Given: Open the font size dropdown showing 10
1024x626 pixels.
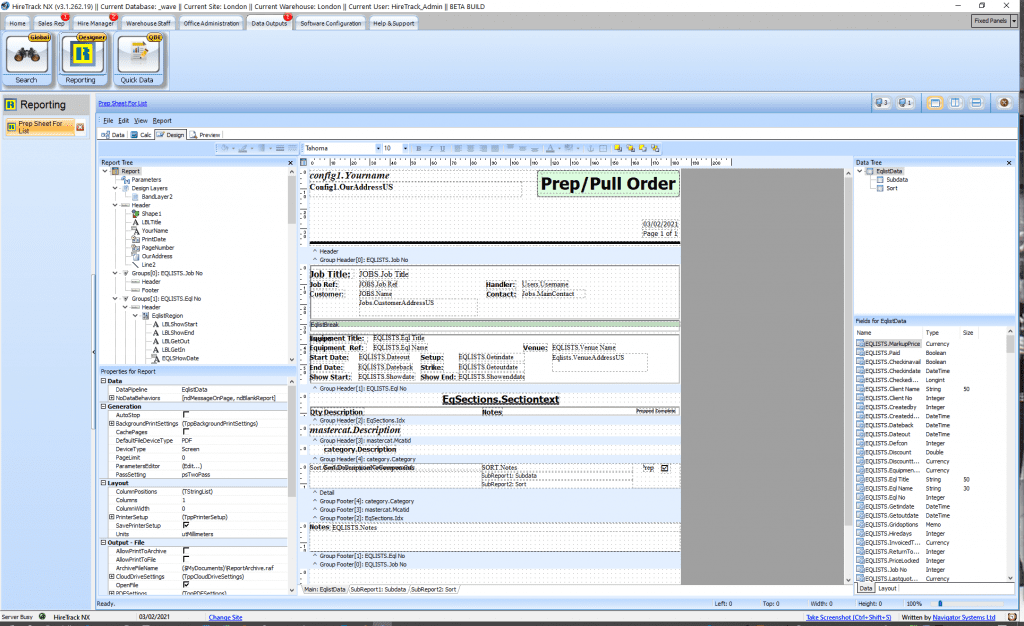Looking at the screenshot, I should point(405,148).
